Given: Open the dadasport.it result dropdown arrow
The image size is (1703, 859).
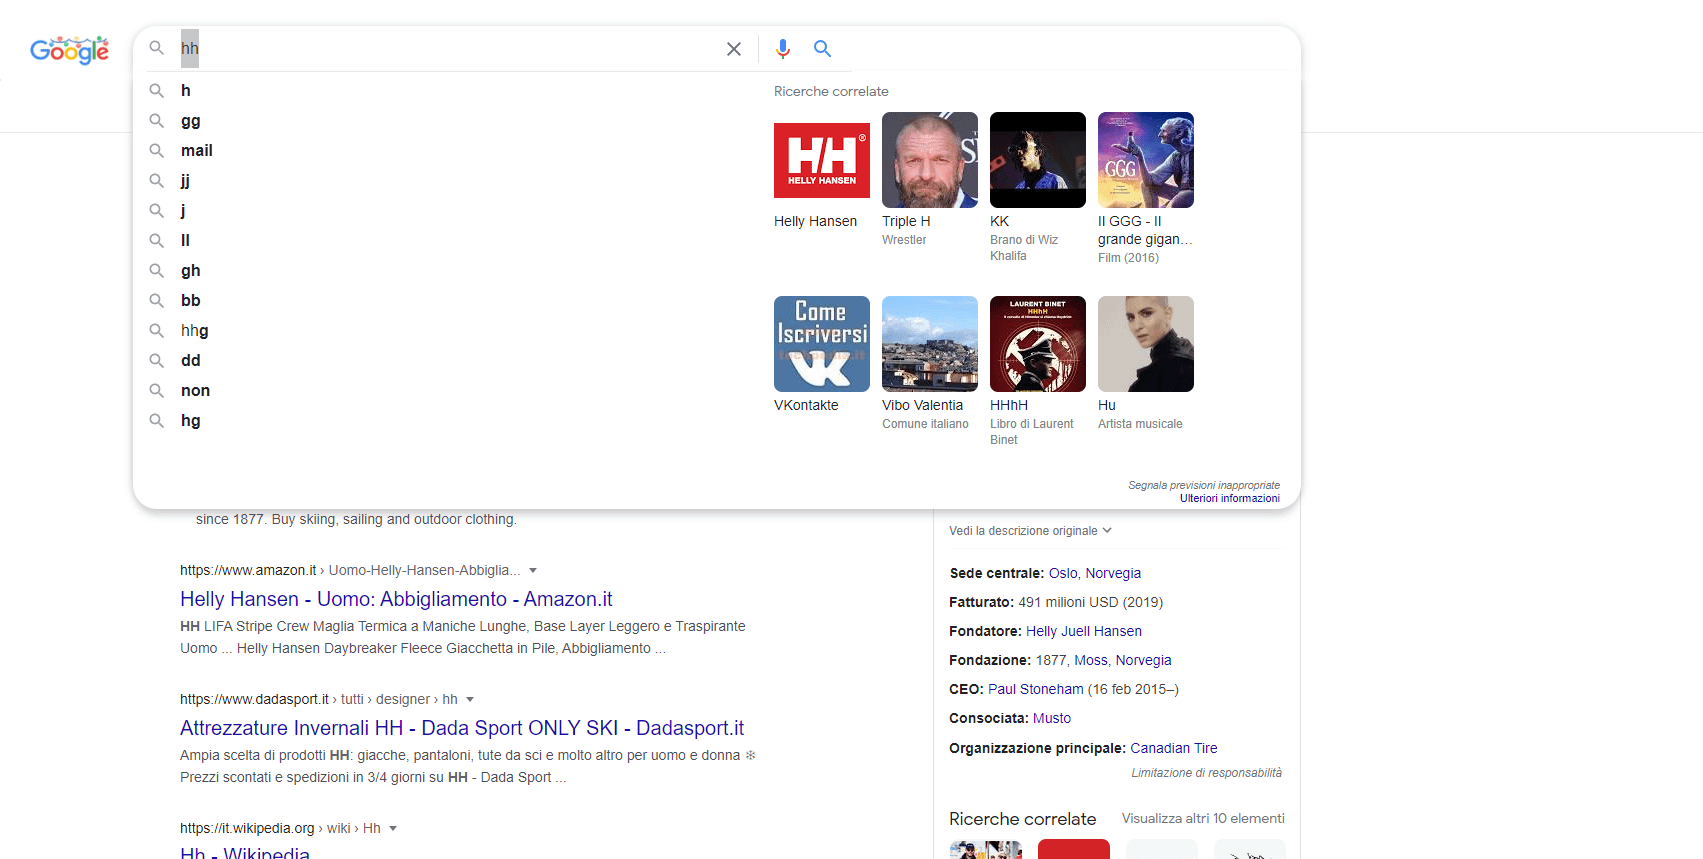Looking at the screenshot, I should tap(470, 699).
